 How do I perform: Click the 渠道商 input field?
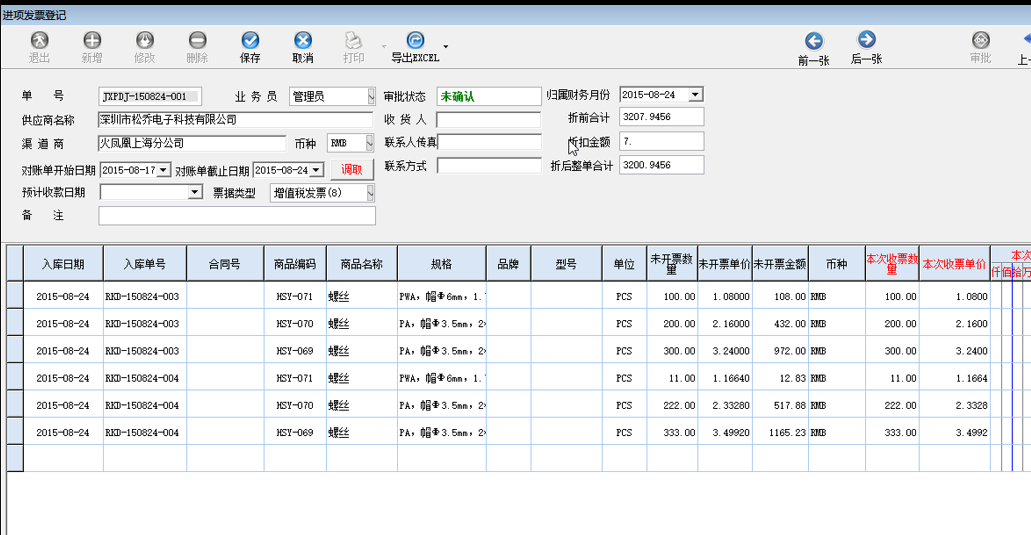192,143
